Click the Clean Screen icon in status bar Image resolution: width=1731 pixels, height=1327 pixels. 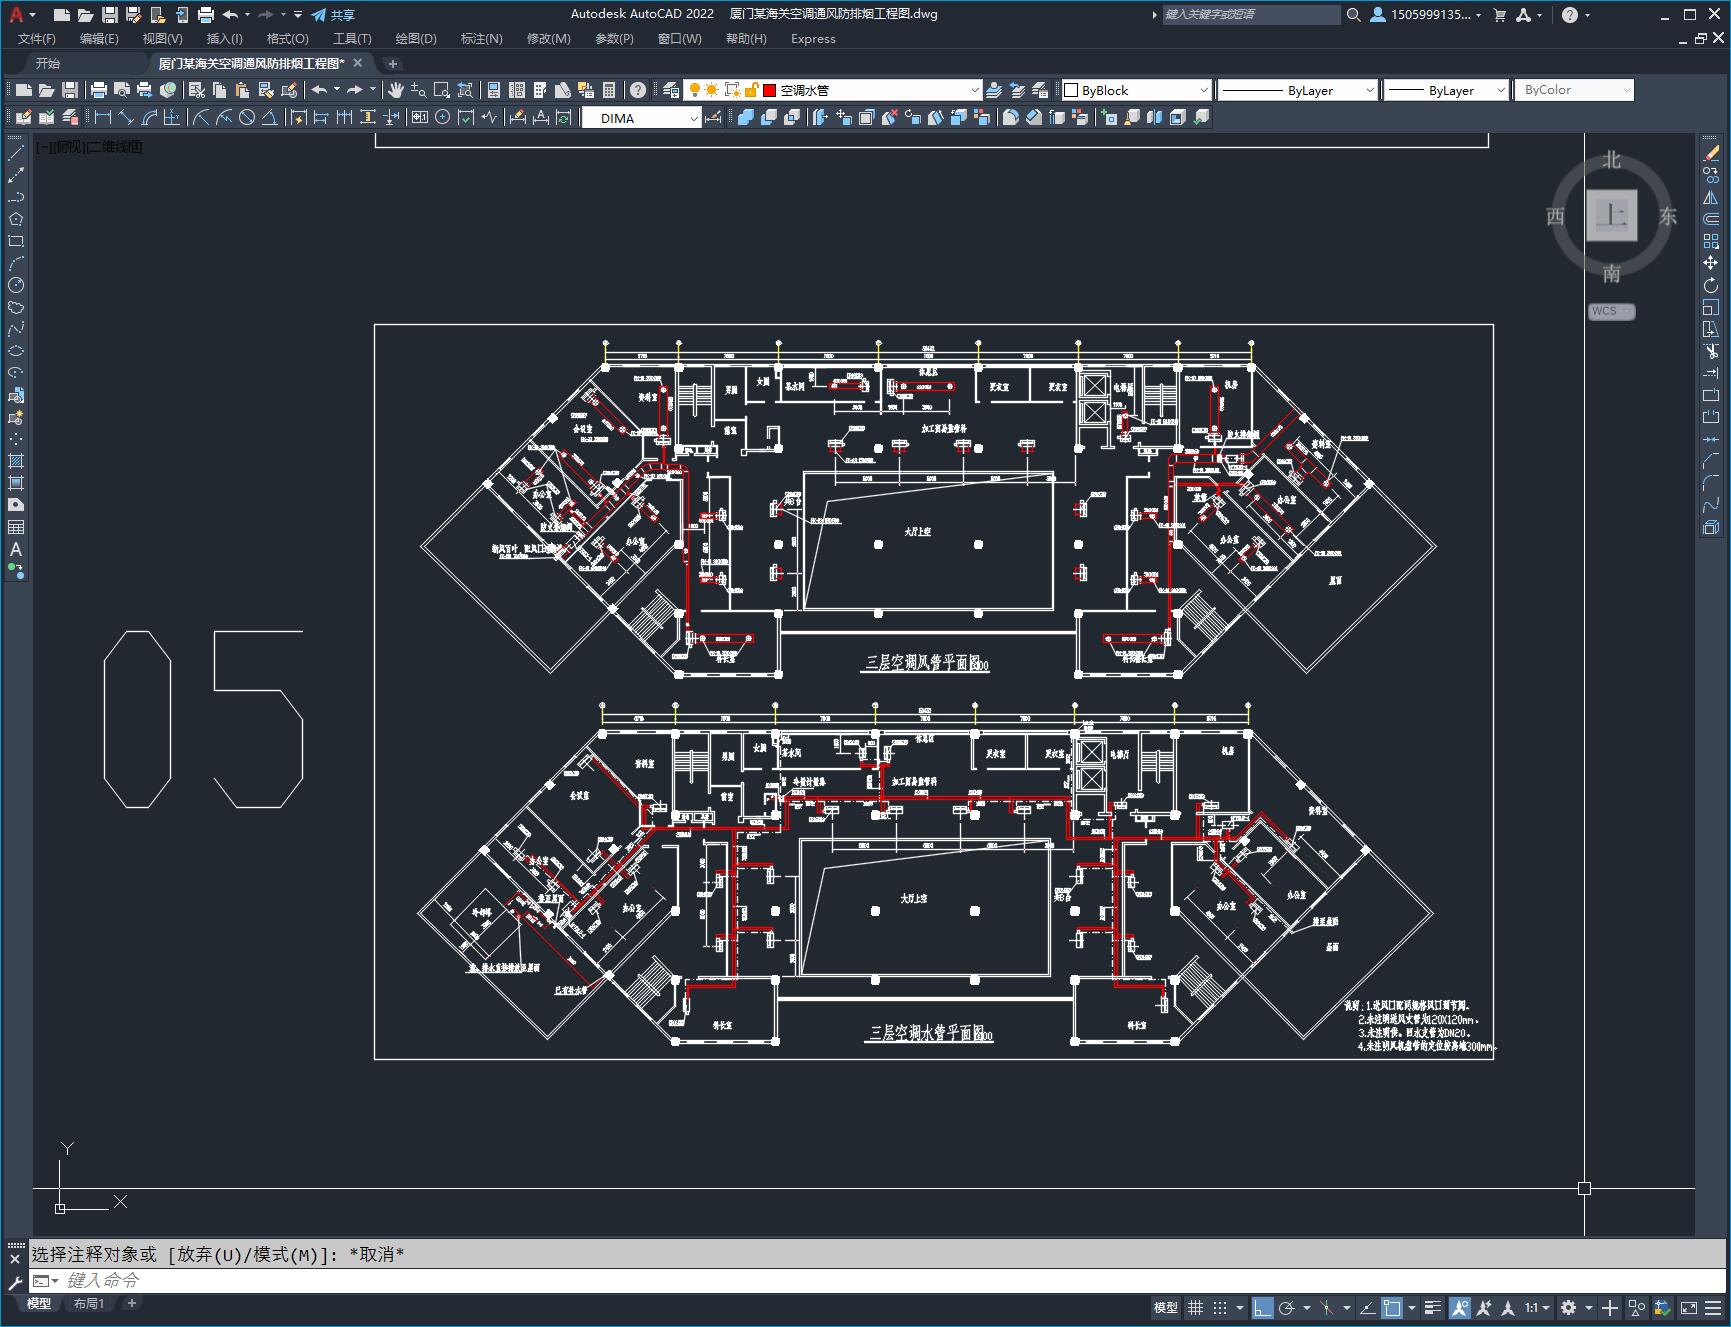click(x=1688, y=1307)
